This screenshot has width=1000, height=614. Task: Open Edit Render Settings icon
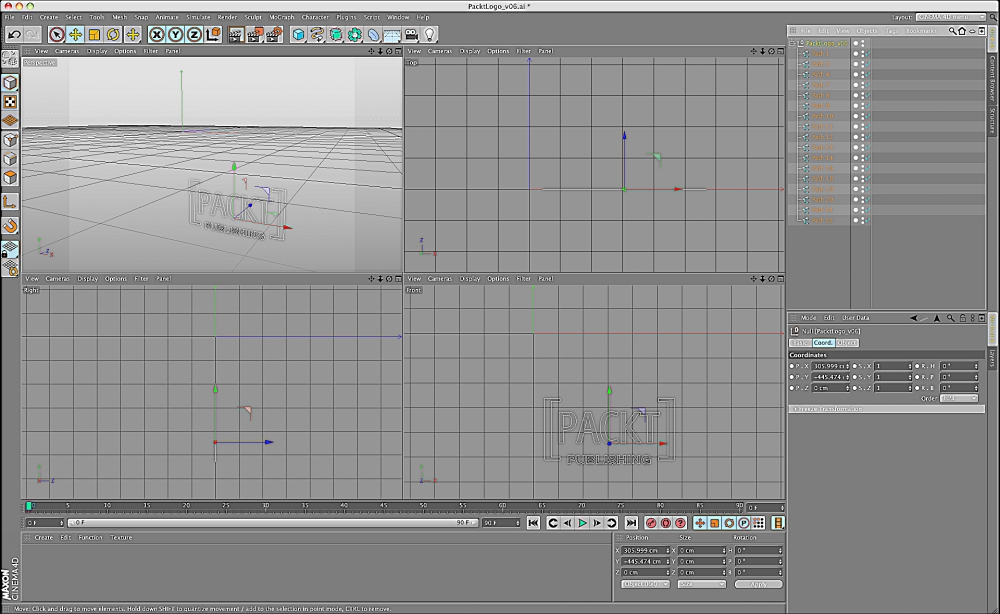pyautogui.click(x=274, y=34)
